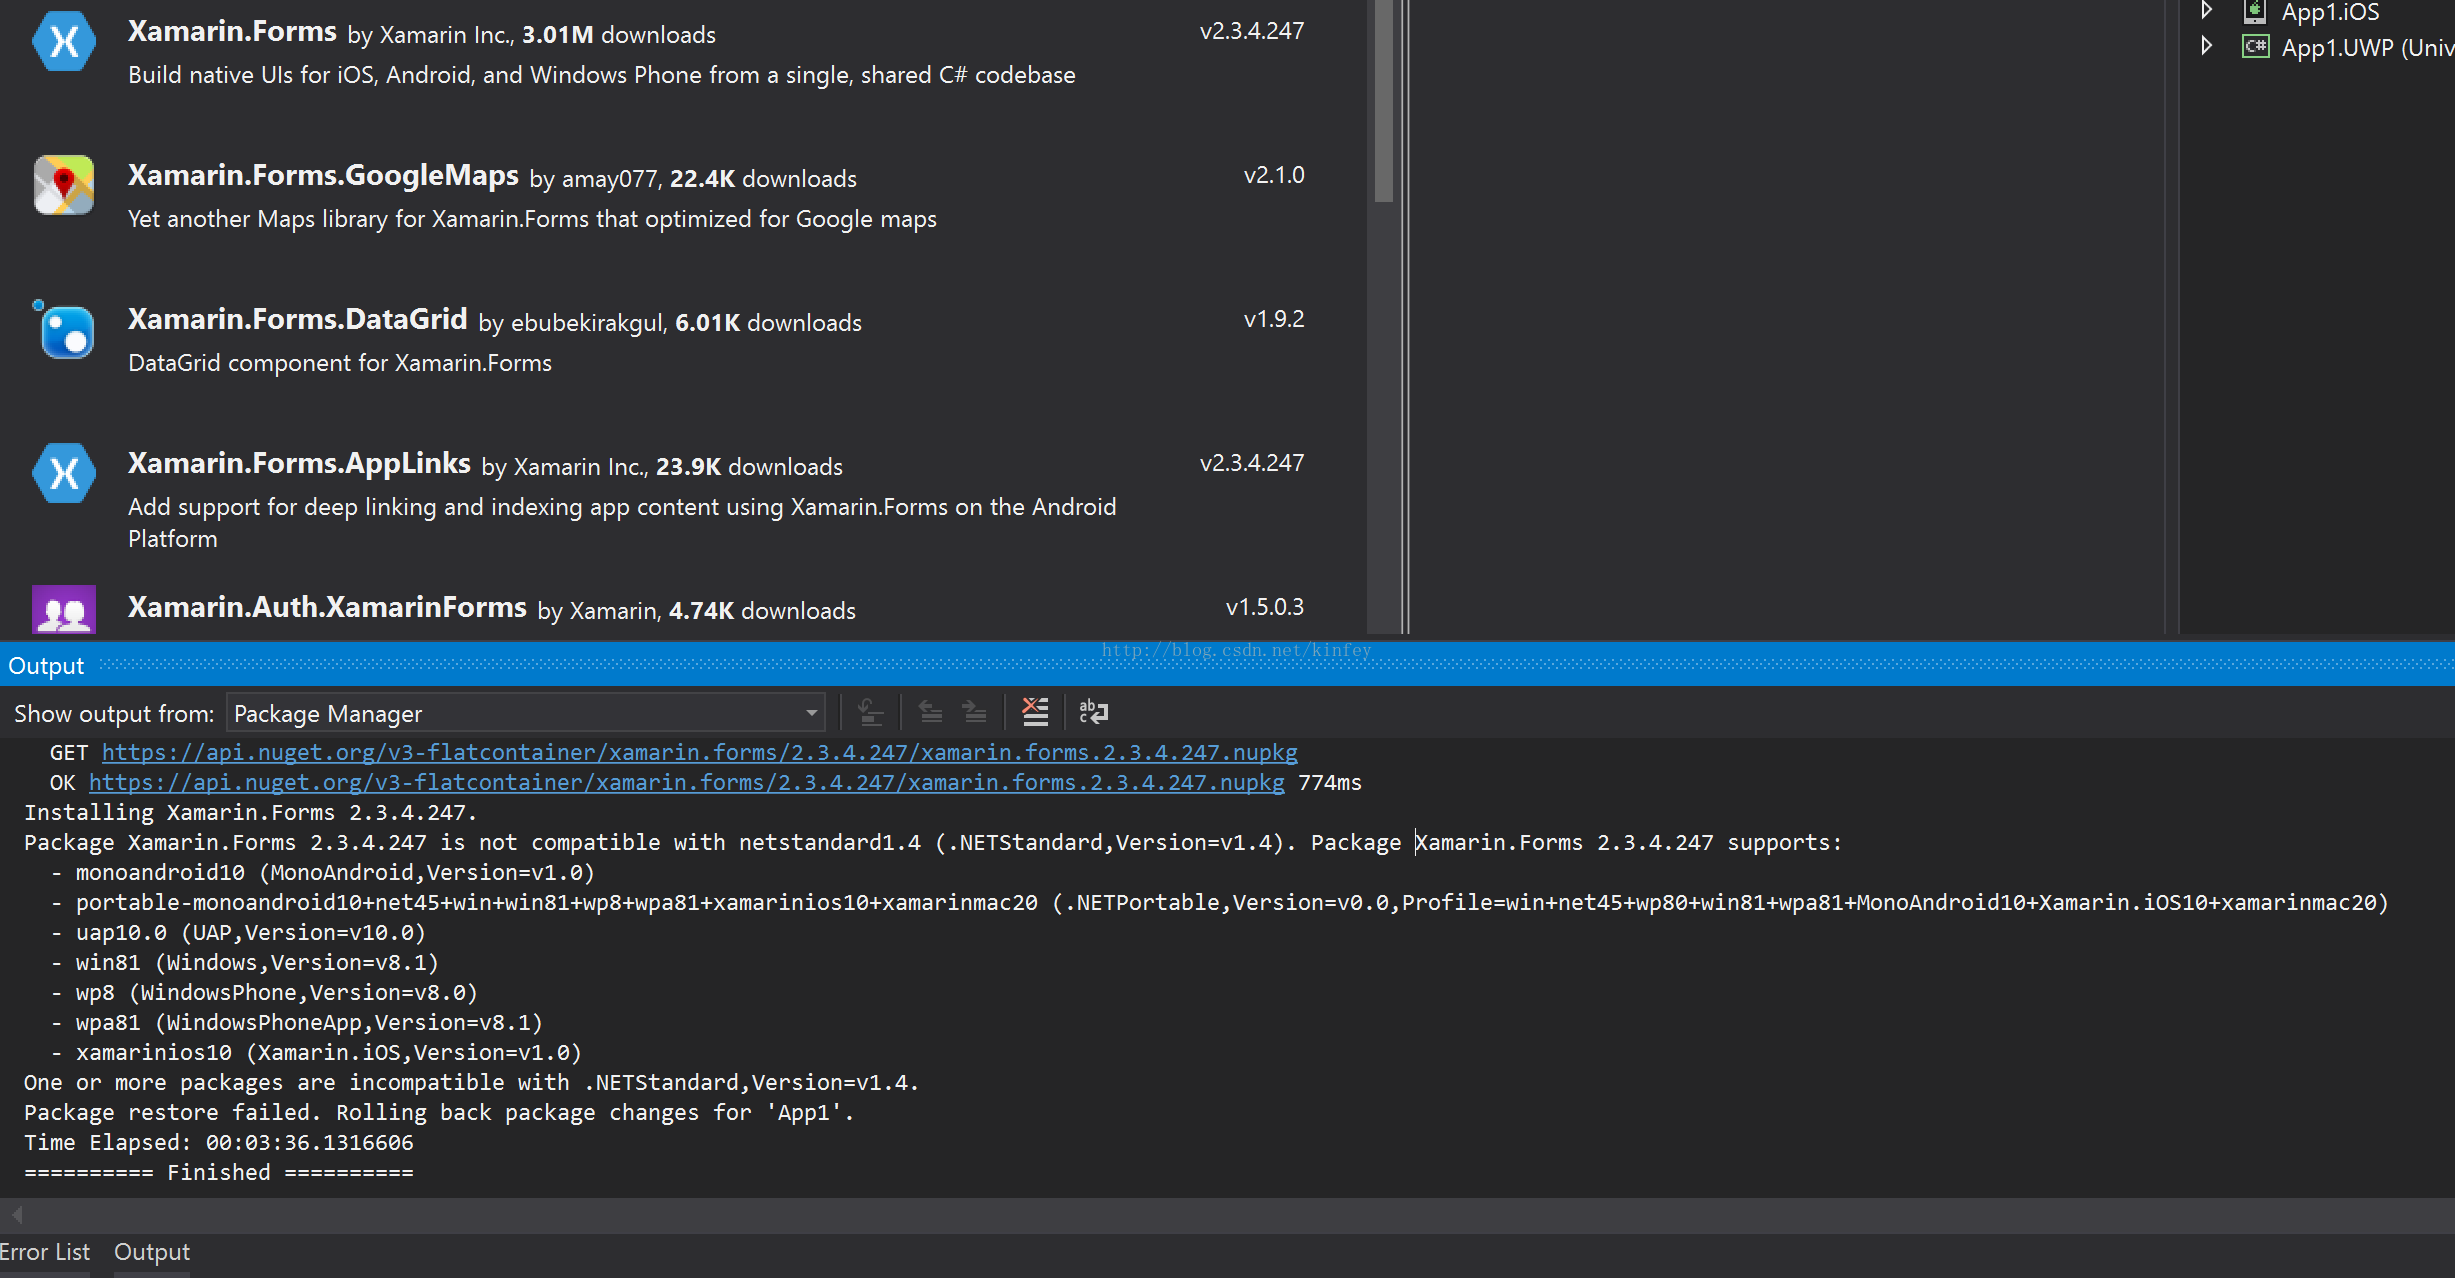The image size is (2455, 1278).
Task: Click 'Yet another Maps library' description
Action: pos(532,219)
